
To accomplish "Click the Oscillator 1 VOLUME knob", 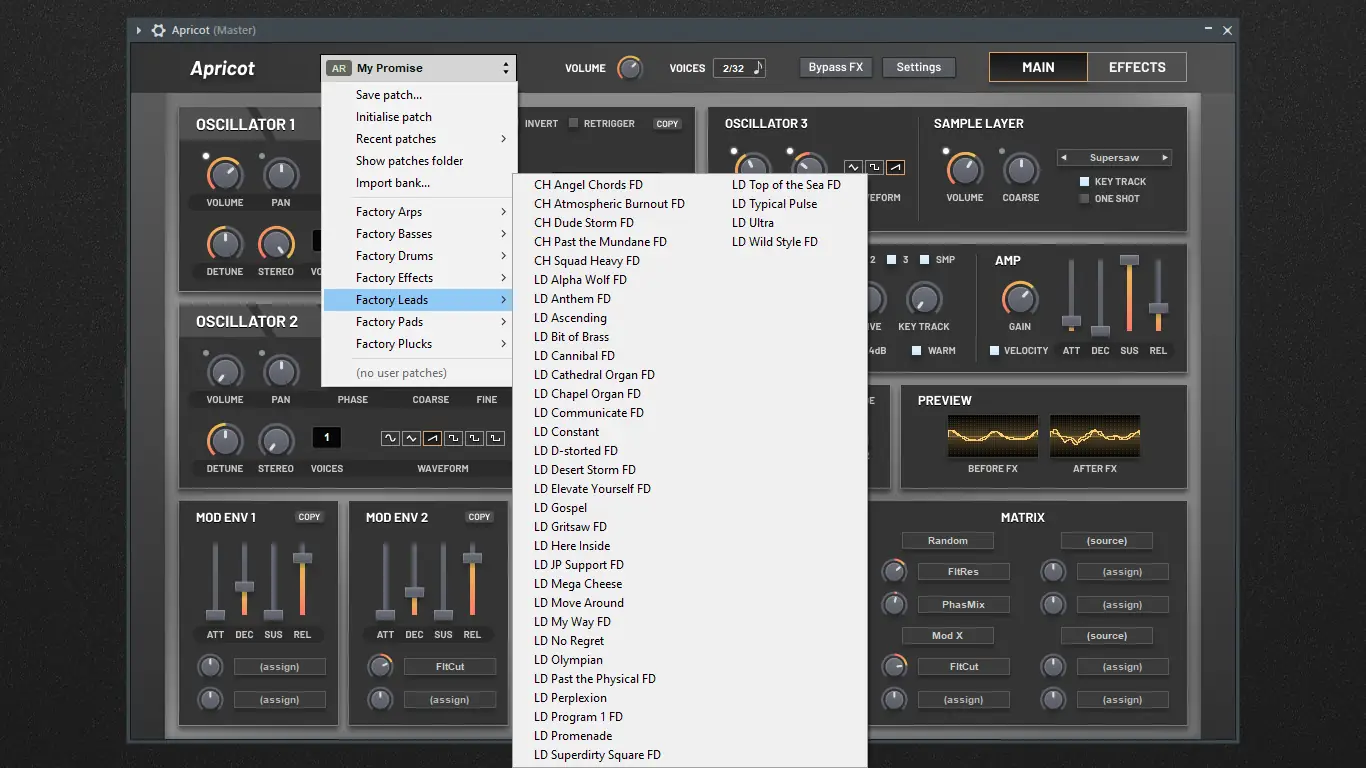I will [x=225, y=175].
